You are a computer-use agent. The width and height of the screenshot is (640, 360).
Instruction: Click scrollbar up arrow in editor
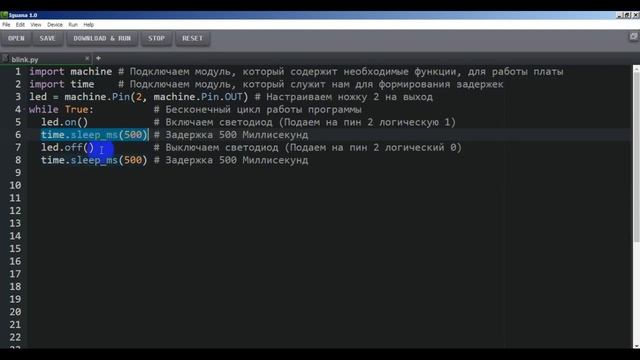(x=636, y=68)
